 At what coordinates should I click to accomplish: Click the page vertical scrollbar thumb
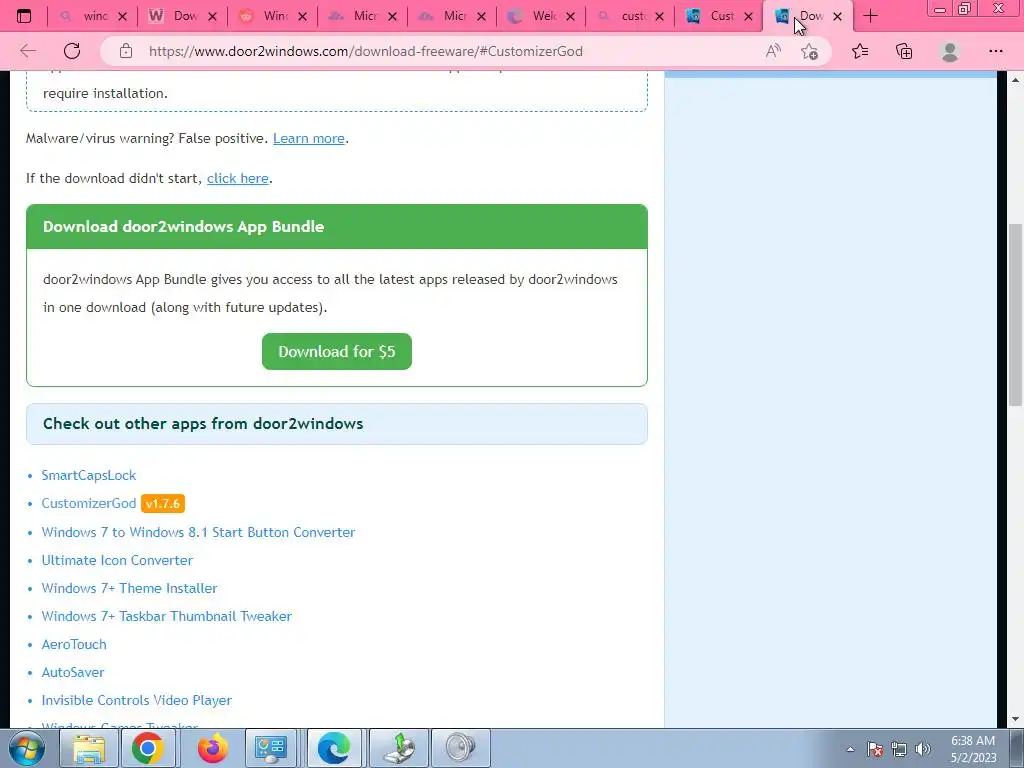[x=1015, y=315]
